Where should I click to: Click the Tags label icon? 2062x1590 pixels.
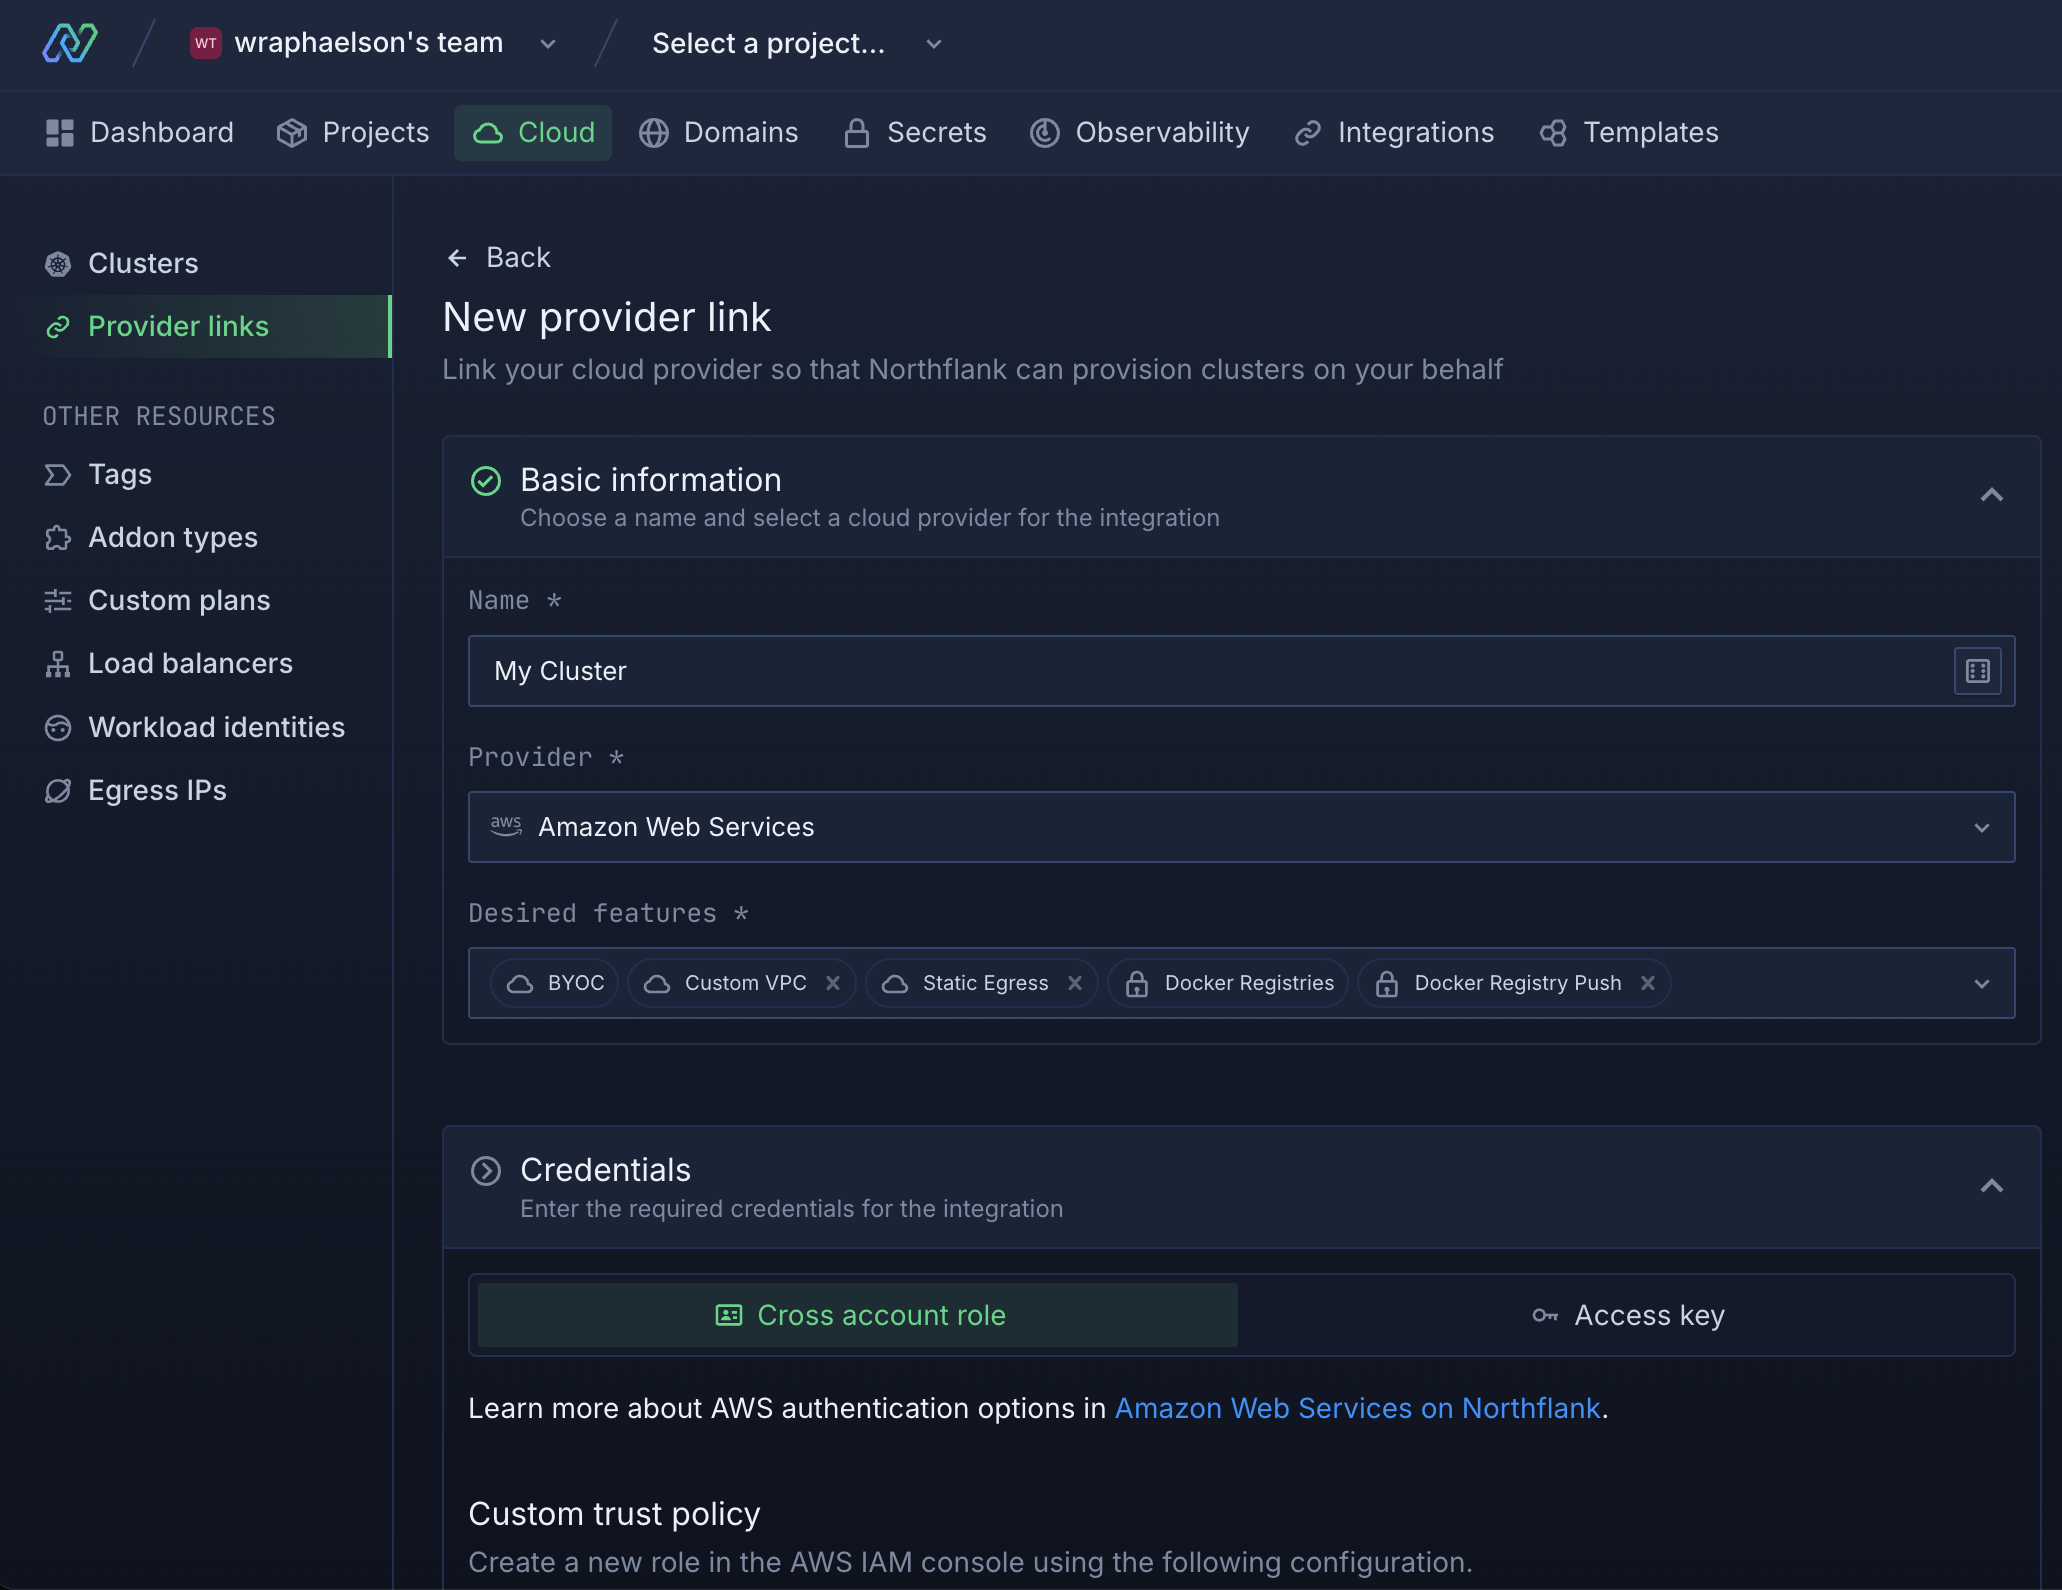pos(58,475)
